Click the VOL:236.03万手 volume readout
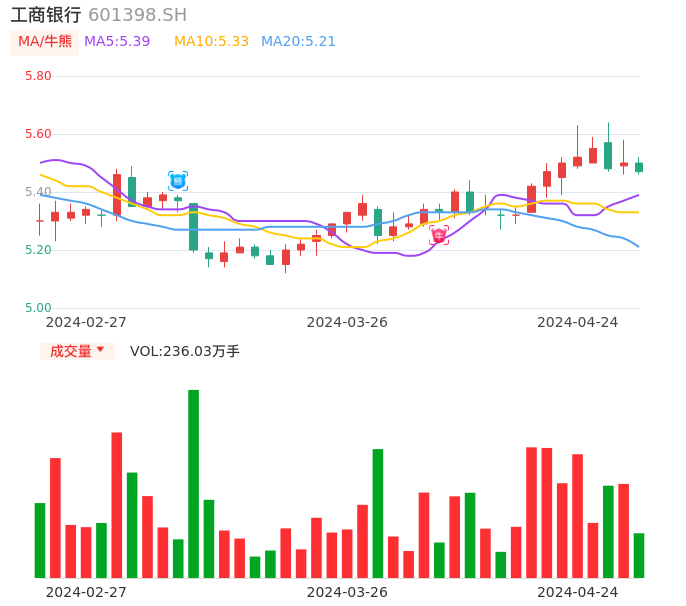686x606 pixels. click(185, 351)
